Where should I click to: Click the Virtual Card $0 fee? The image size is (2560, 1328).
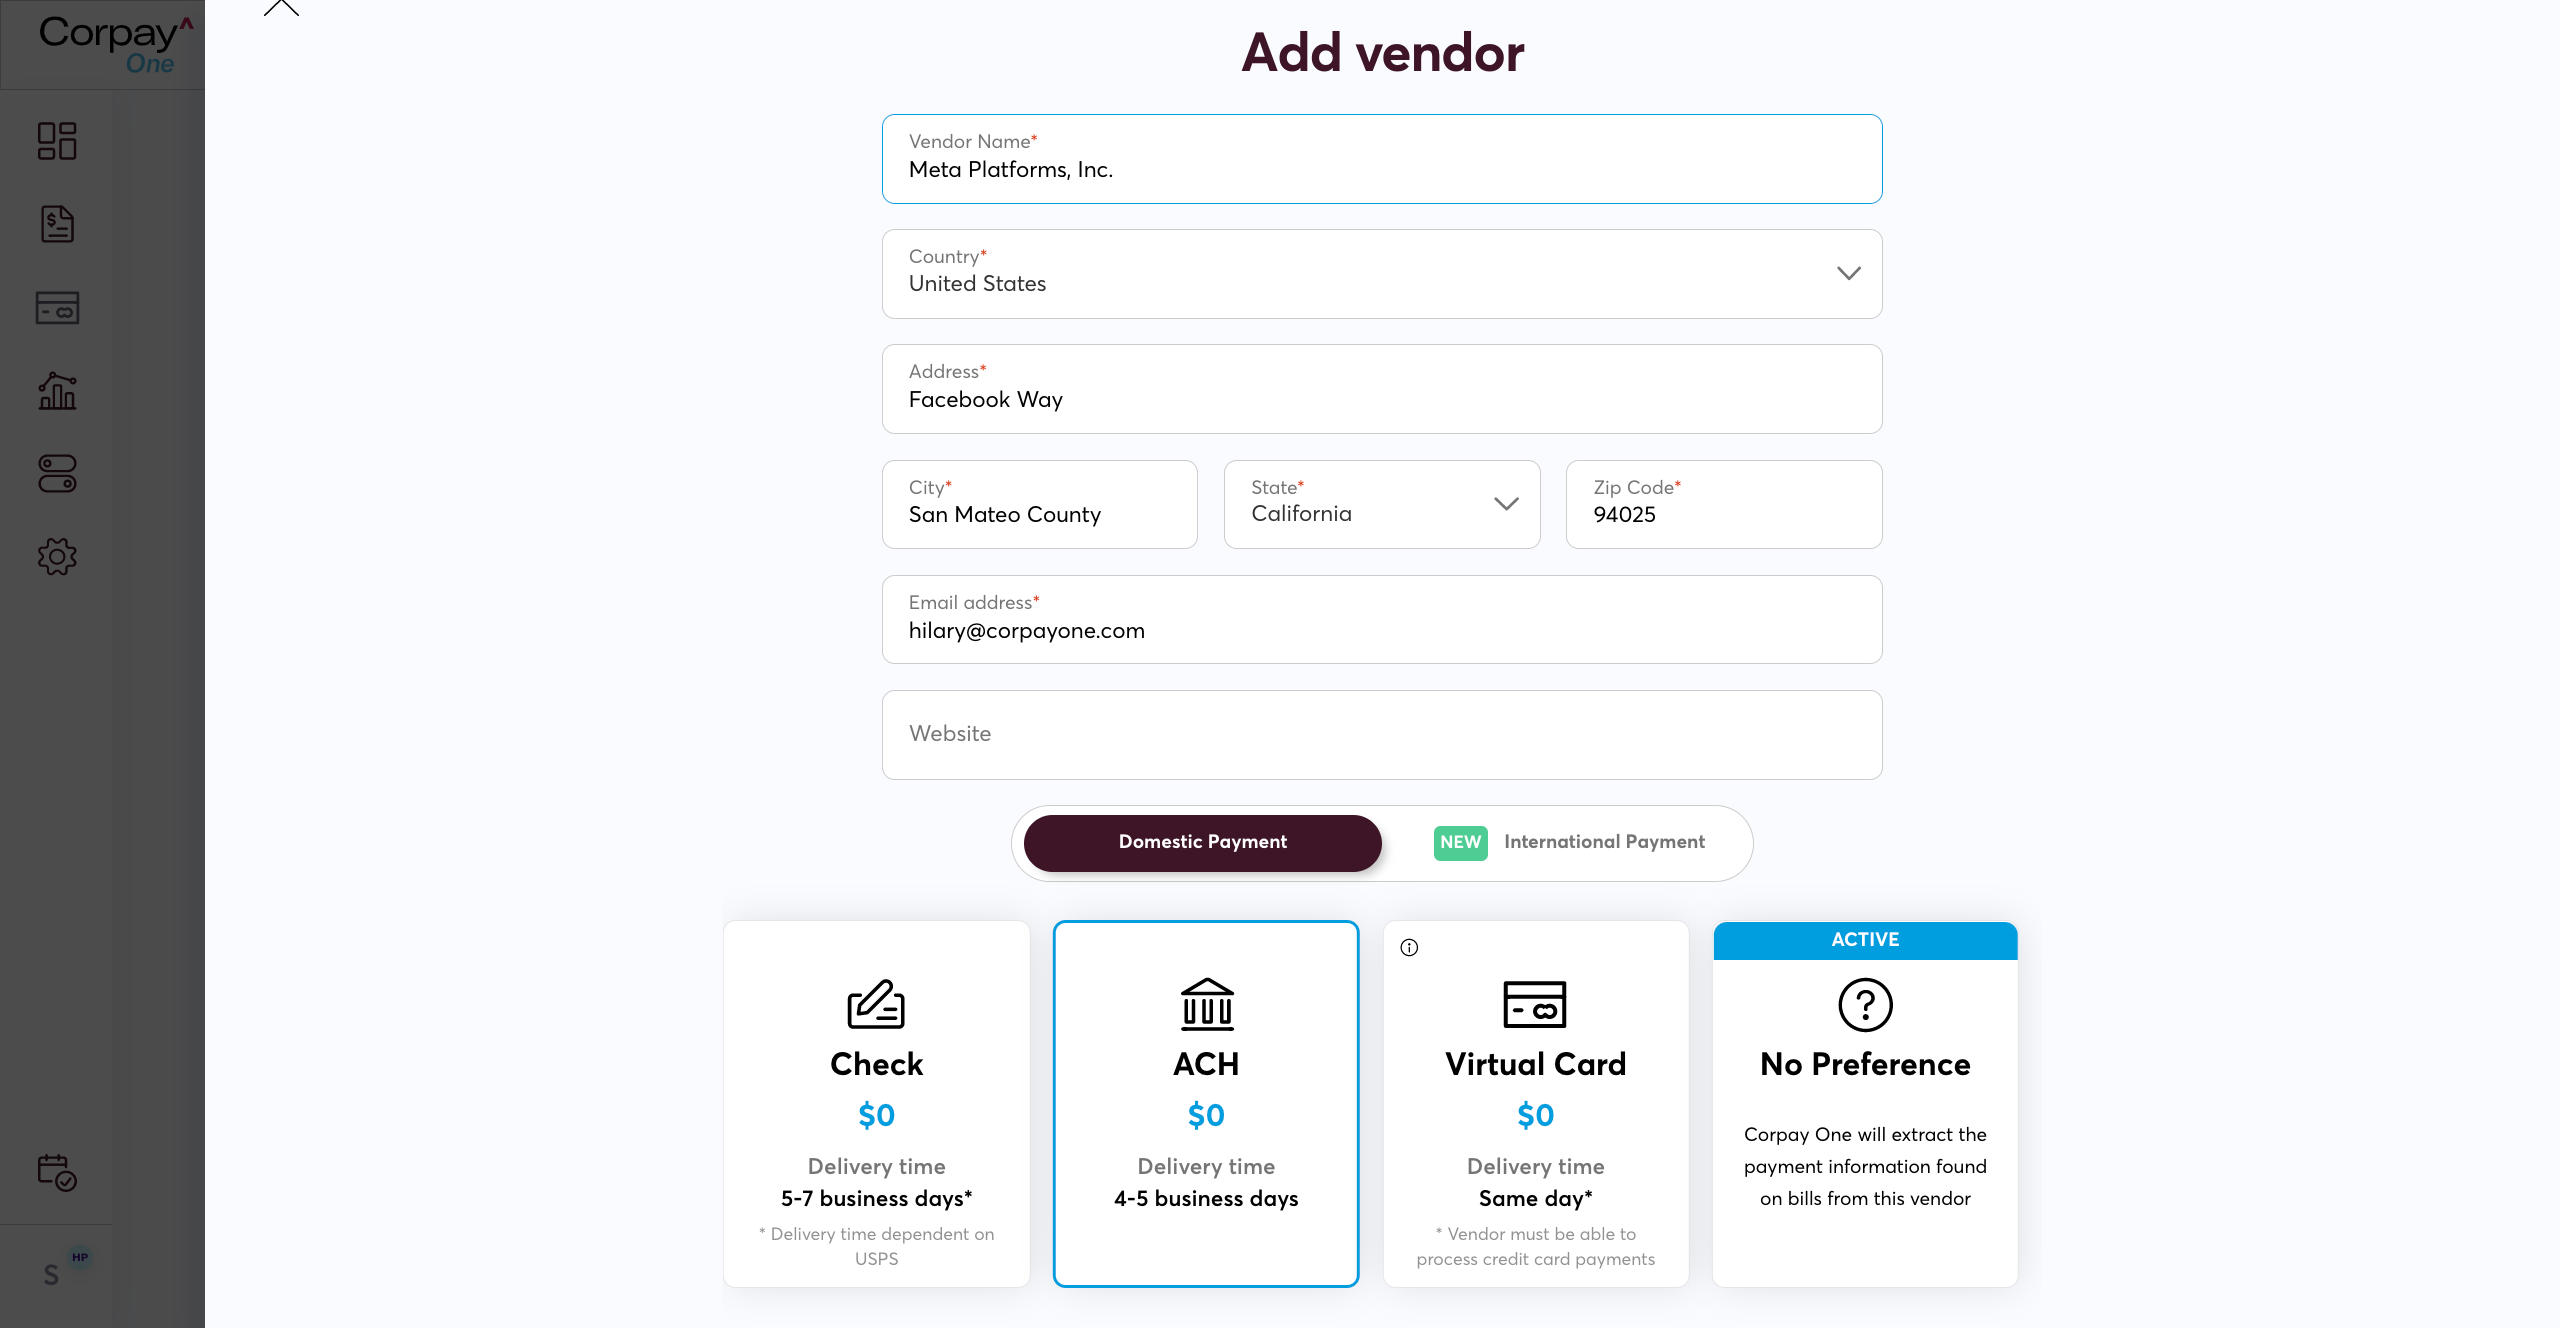tap(1536, 1115)
